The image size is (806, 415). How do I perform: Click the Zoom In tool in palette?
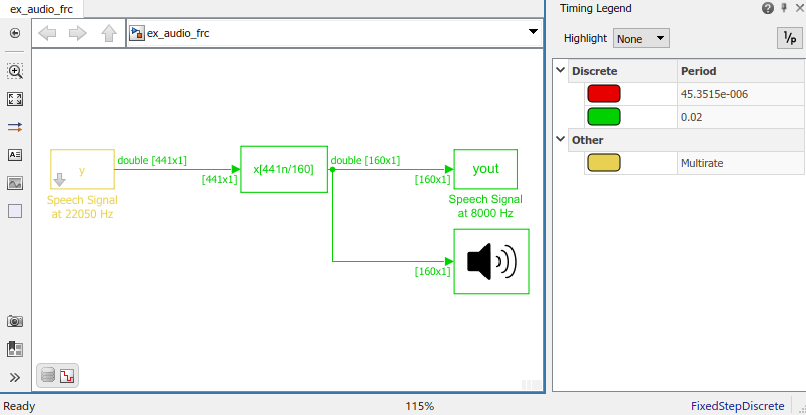point(15,72)
